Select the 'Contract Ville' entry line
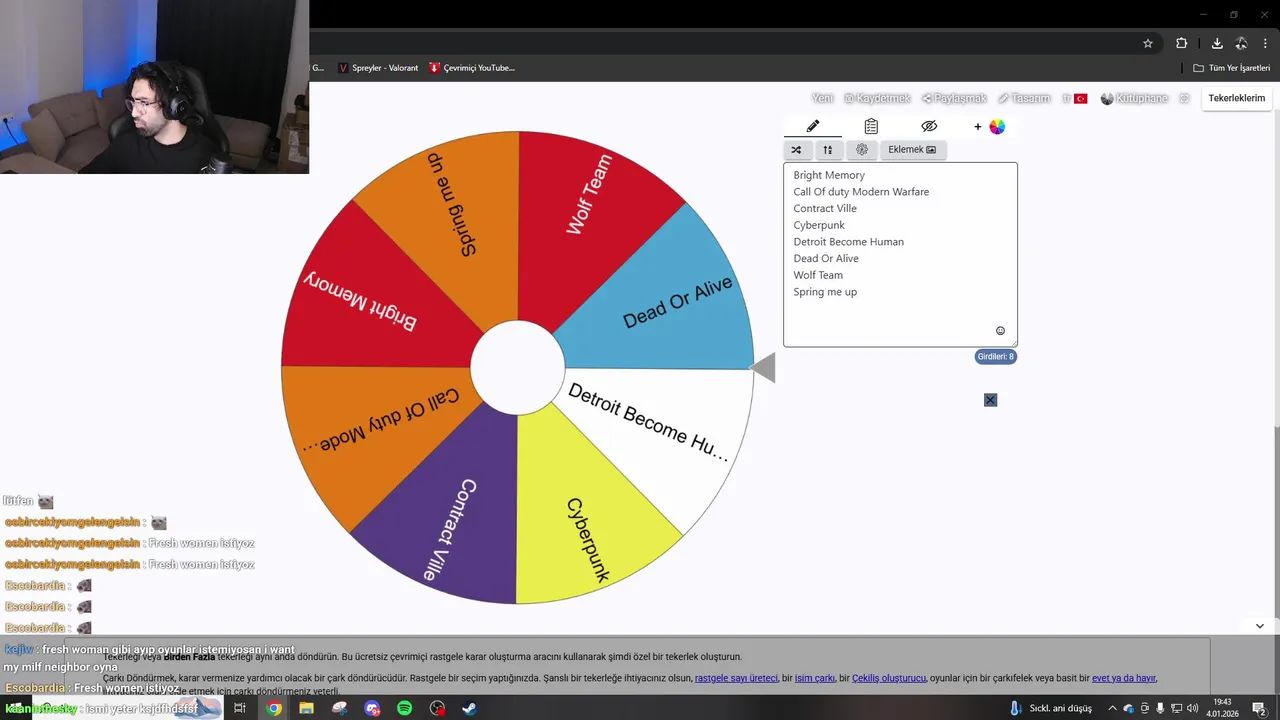Image resolution: width=1280 pixels, height=720 pixels. 825,209
